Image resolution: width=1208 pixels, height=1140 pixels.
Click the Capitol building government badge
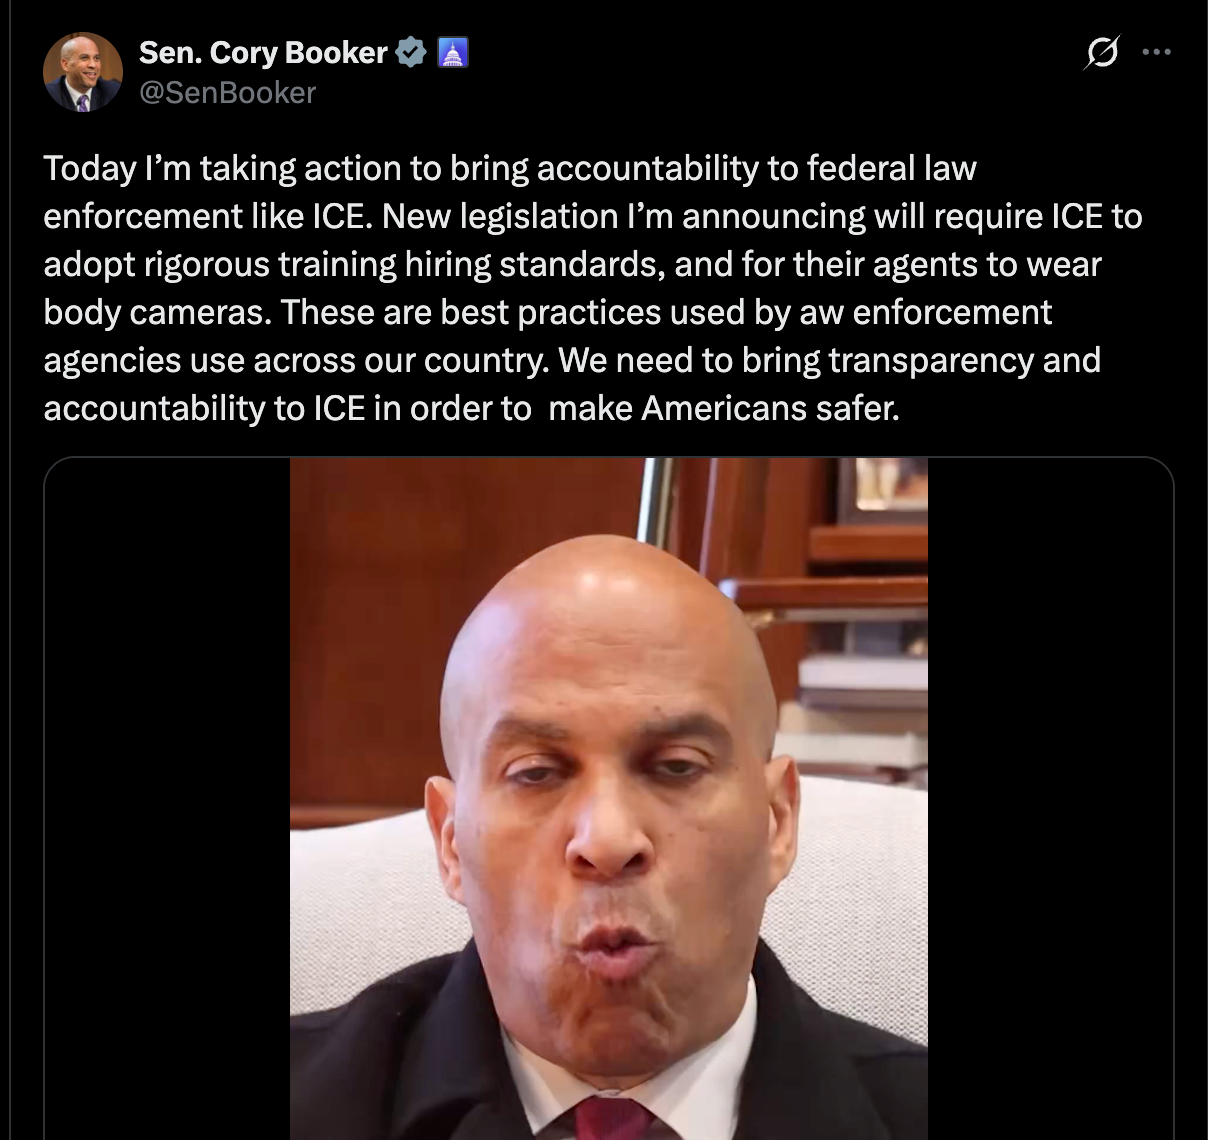pos(453,52)
